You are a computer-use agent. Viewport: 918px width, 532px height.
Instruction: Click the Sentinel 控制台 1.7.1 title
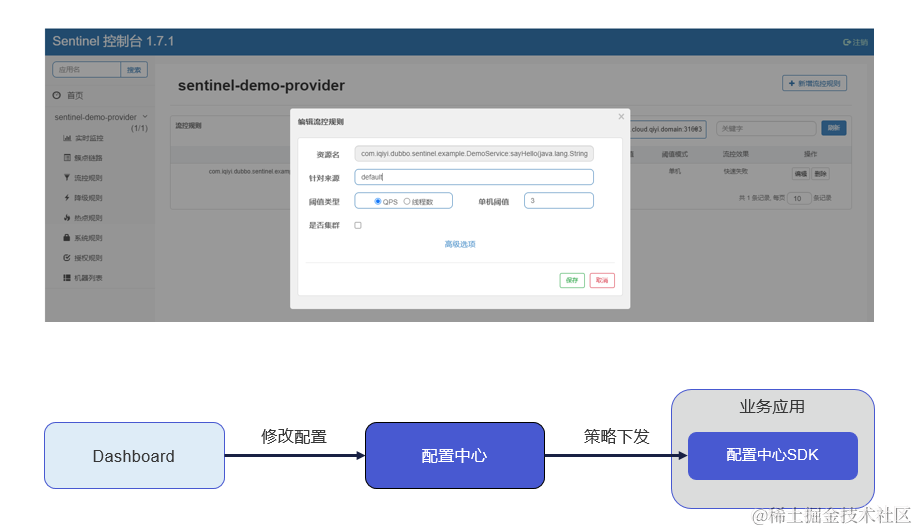point(113,42)
